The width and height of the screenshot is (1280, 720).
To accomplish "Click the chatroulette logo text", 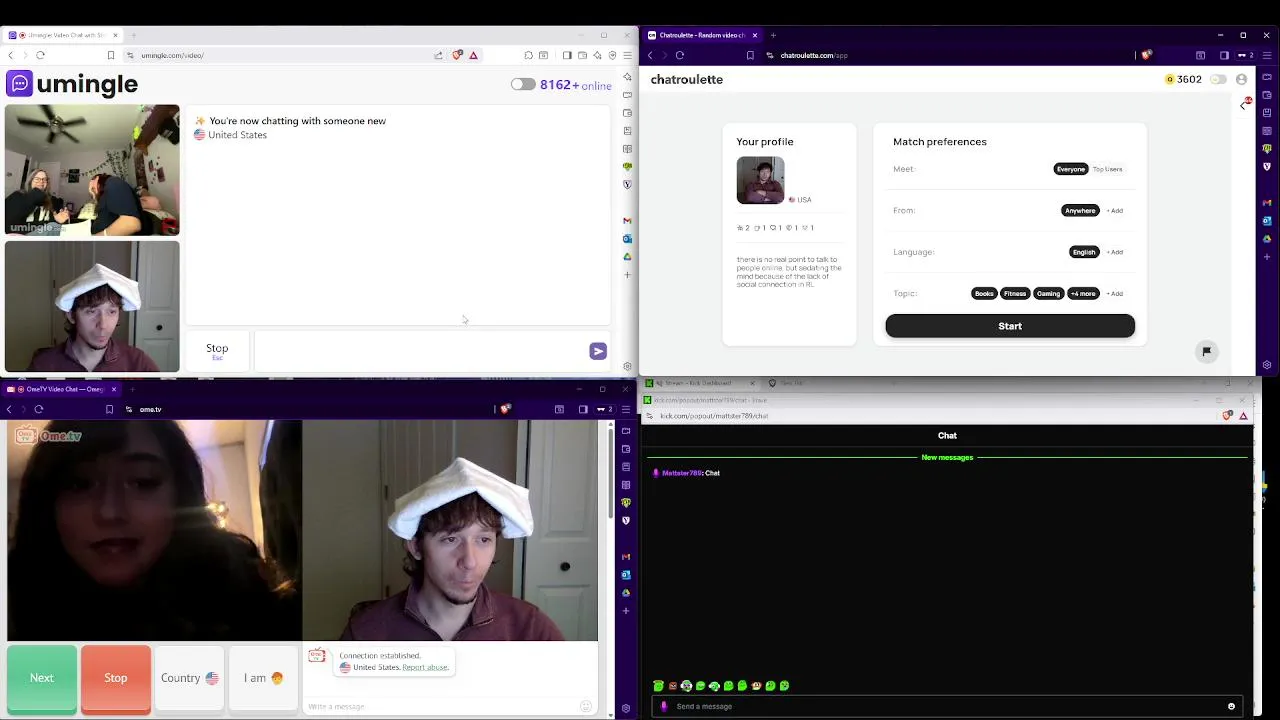I will [687, 79].
